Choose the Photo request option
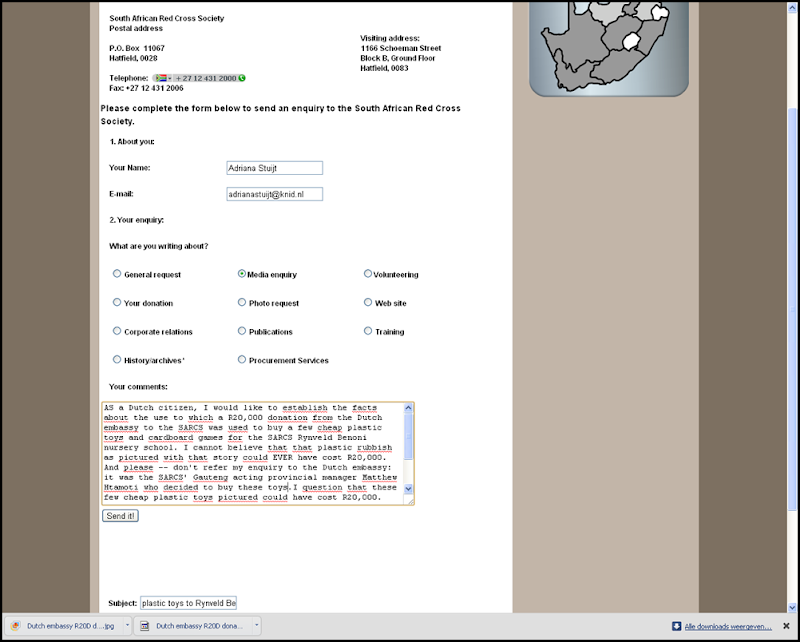 click(242, 302)
